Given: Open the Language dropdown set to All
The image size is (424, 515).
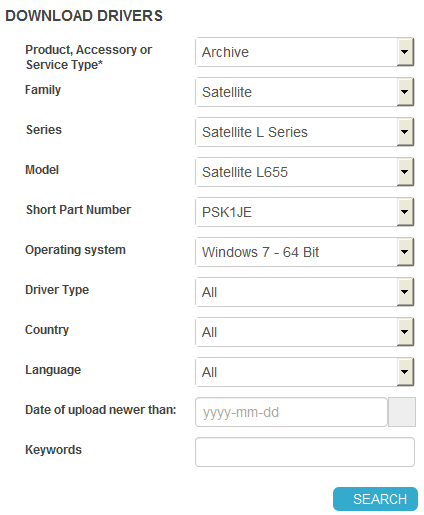Looking at the screenshot, I should tap(304, 372).
